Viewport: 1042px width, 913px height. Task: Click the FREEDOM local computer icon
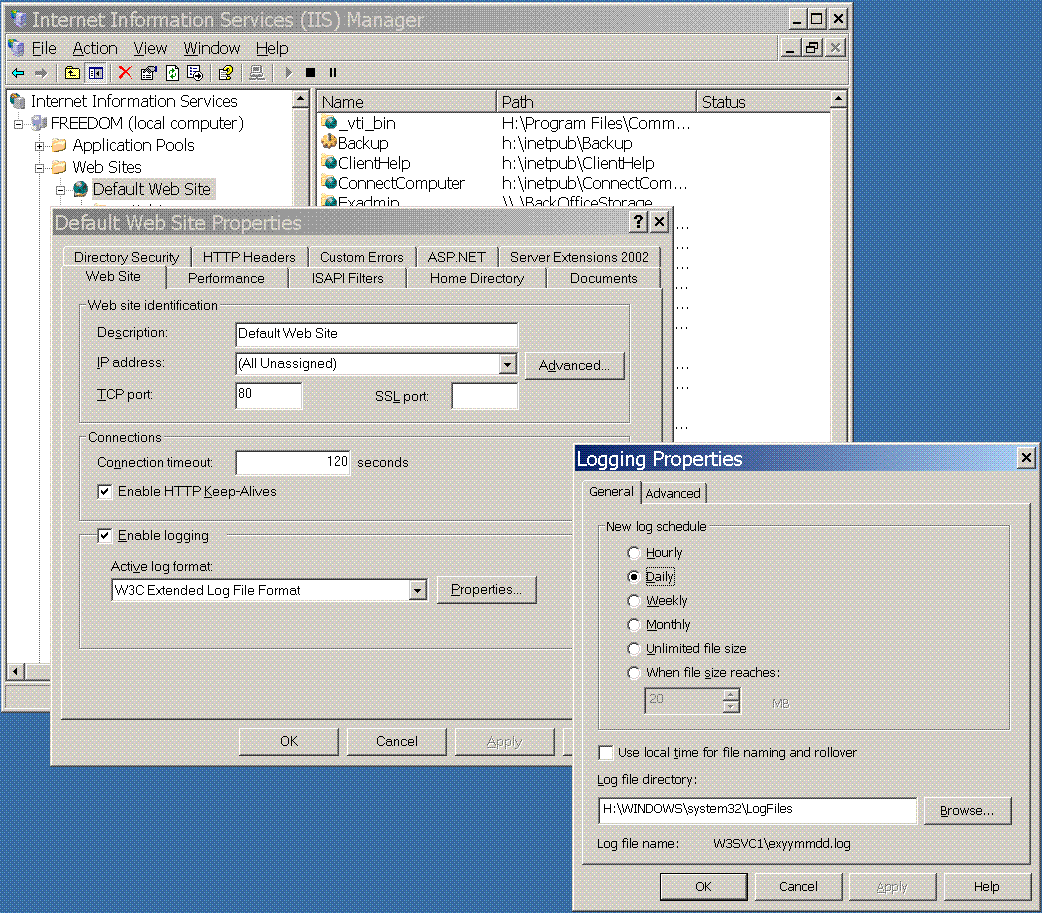click(40, 123)
